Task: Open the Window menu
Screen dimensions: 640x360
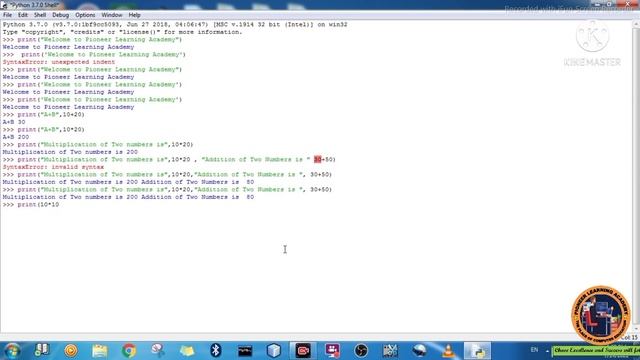Action: click(112, 15)
